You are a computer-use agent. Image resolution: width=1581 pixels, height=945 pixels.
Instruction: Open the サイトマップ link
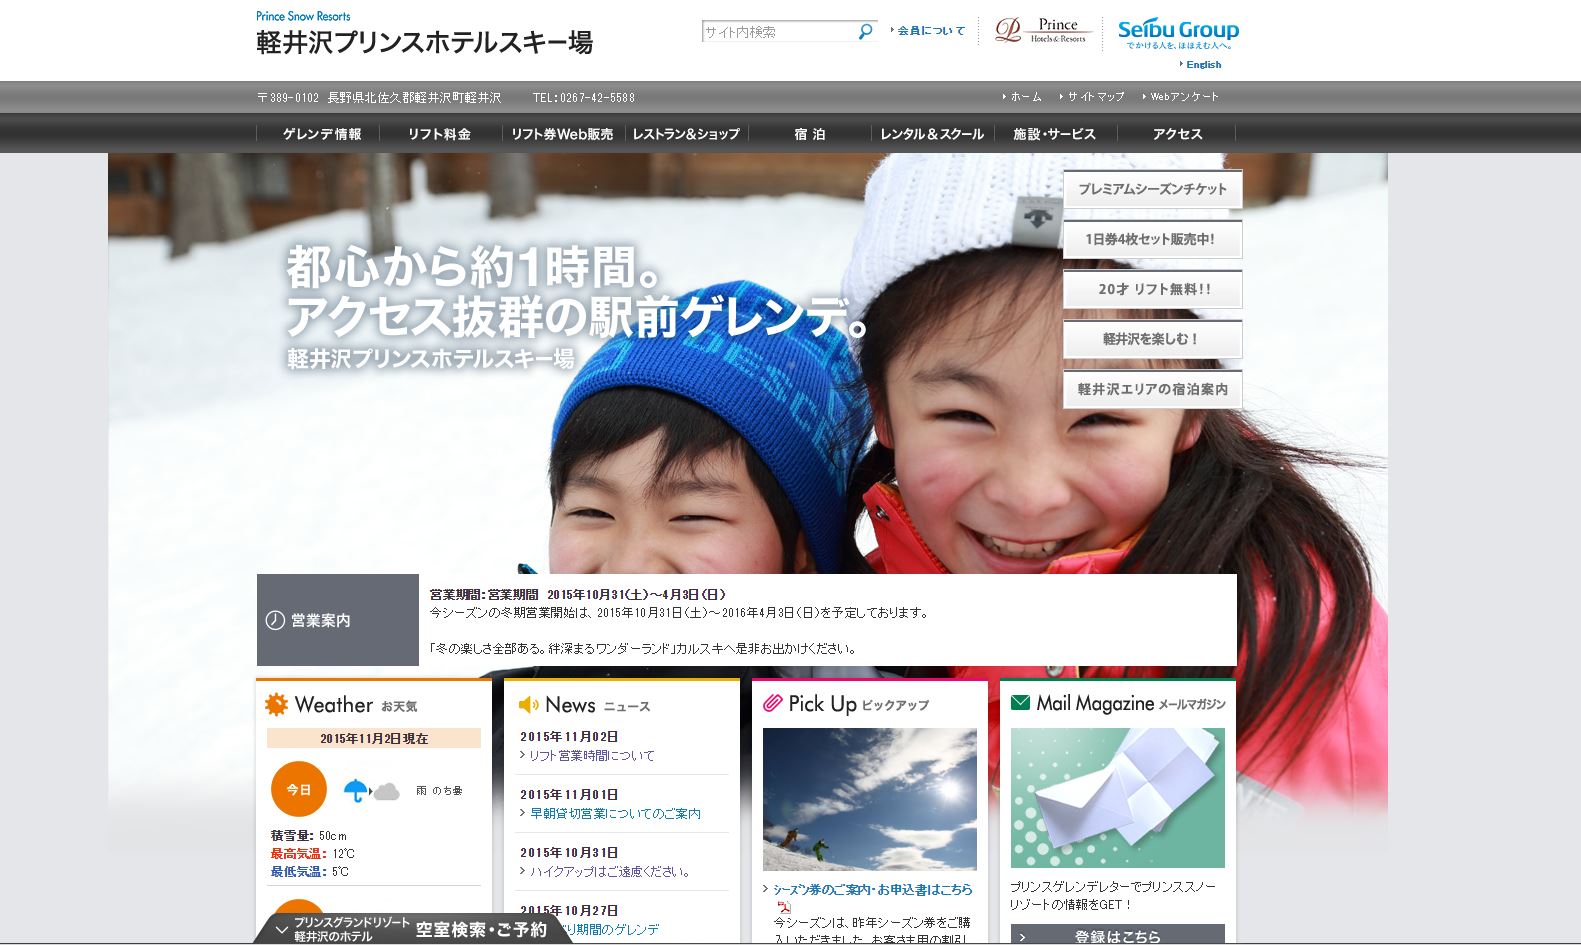1096,97
